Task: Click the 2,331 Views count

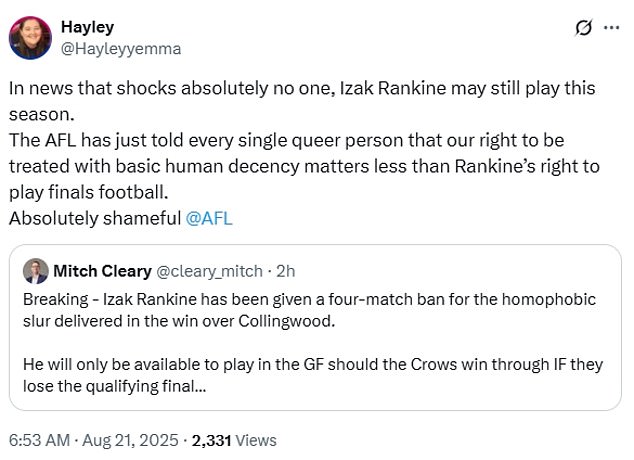Action: (234, 439)
